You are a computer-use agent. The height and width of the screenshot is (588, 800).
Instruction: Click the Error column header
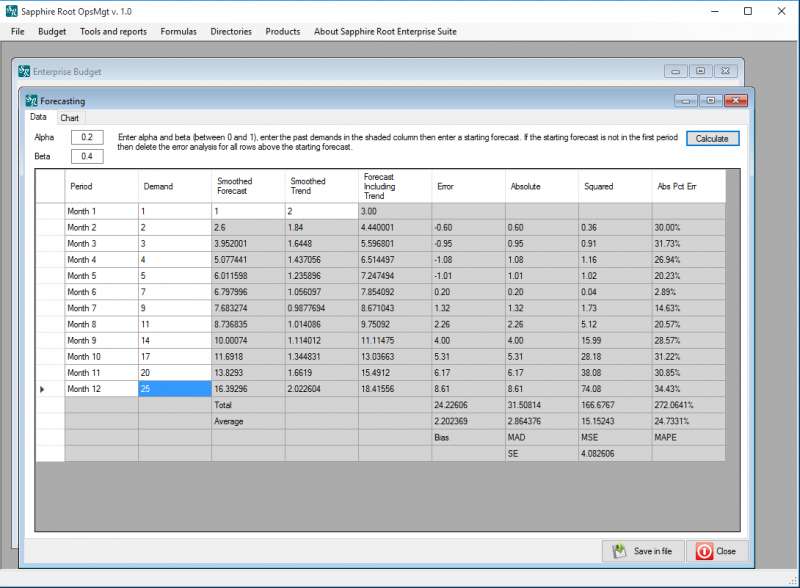coord(468,186)
